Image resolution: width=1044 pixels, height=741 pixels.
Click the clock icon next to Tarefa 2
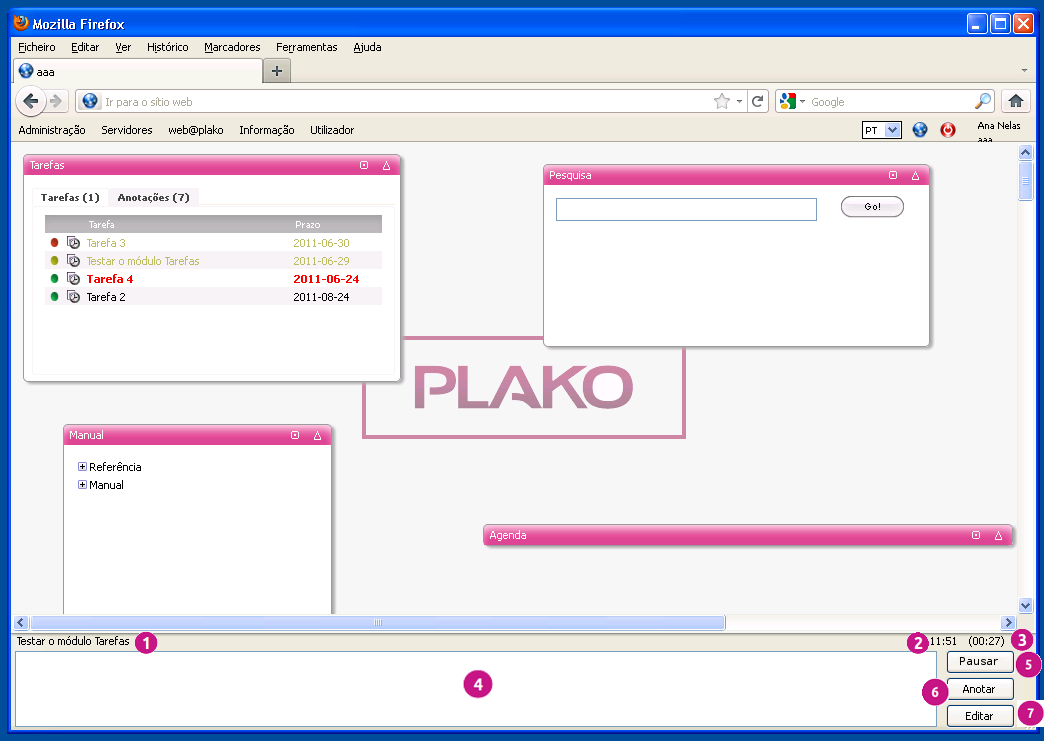point(73,297)
